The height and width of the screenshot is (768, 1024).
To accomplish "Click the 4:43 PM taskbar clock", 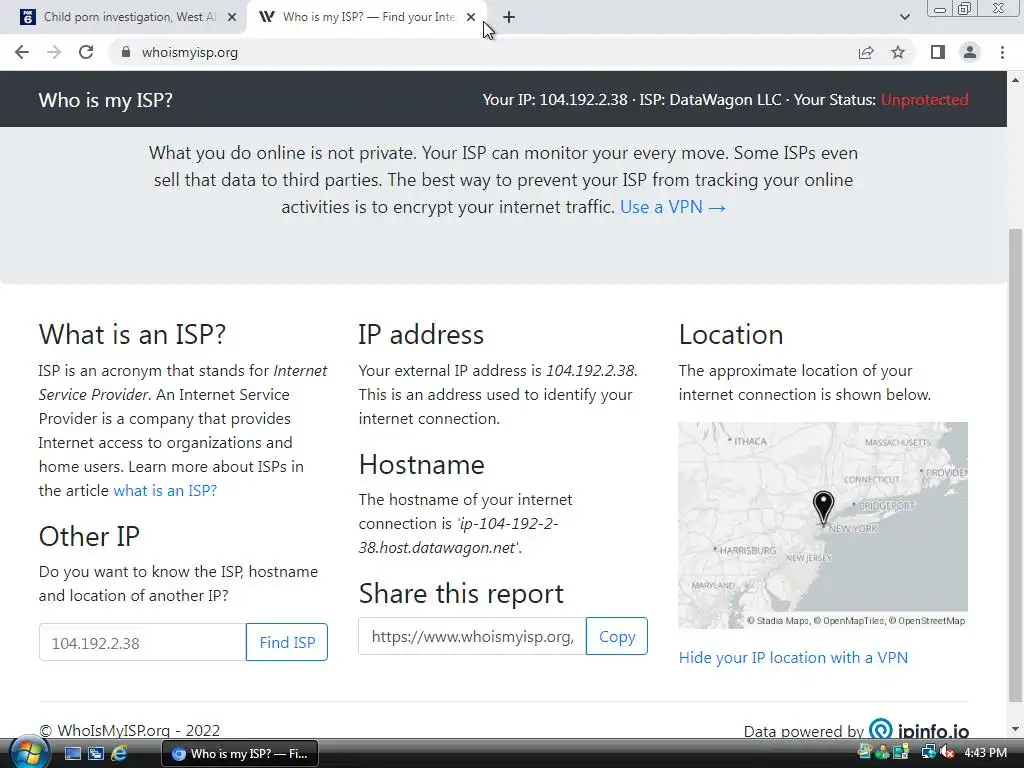I will (985, 753).
